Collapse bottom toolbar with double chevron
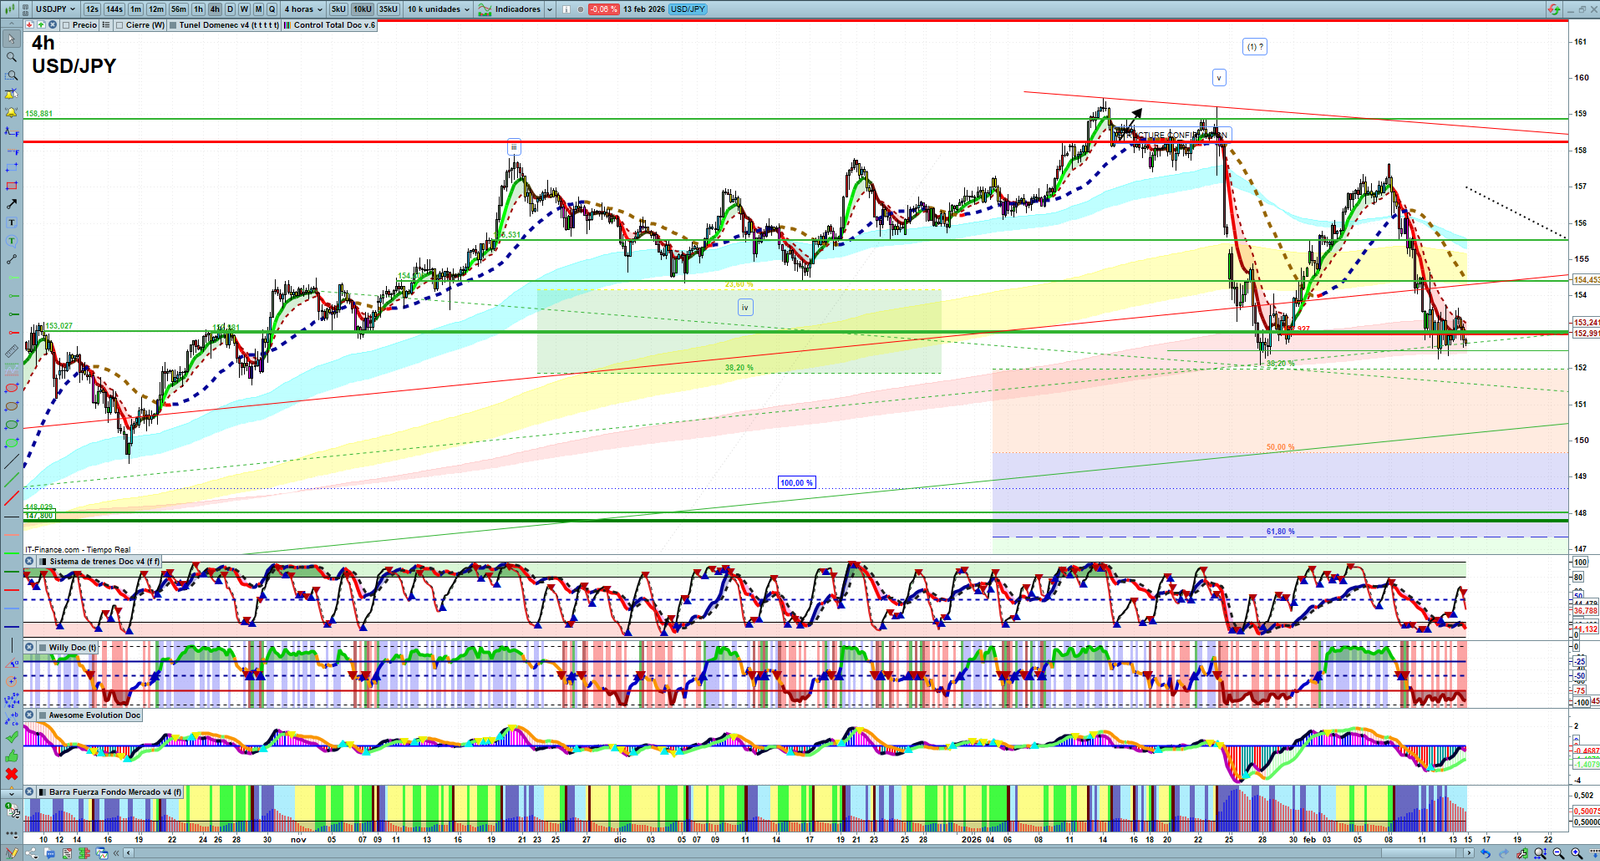The height and width of the screenshot is (861, 1600). pyautogui.click(x=116, y=853)
